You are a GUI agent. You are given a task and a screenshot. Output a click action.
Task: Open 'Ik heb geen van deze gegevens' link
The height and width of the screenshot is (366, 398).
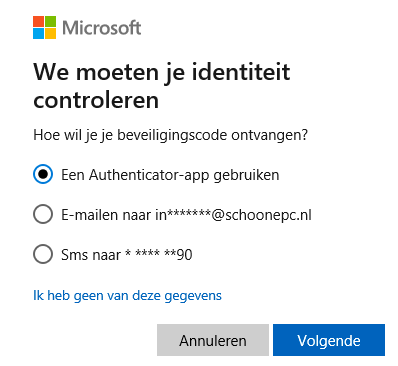[x=127, y=296]
